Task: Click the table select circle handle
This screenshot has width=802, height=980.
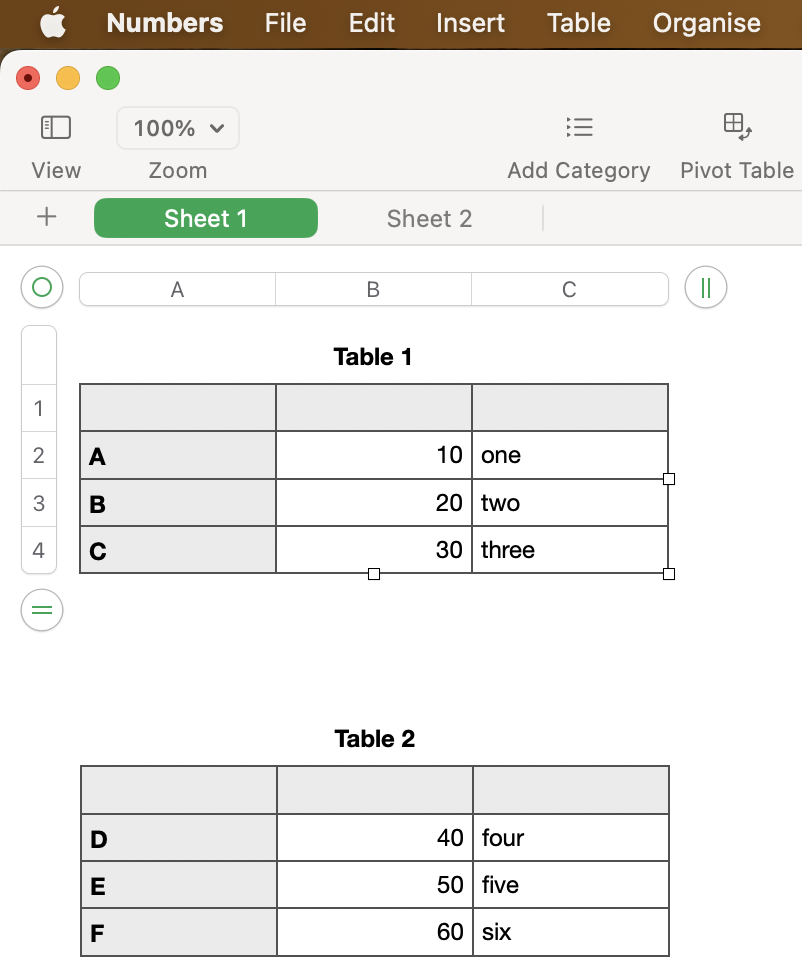Action: 42,288
